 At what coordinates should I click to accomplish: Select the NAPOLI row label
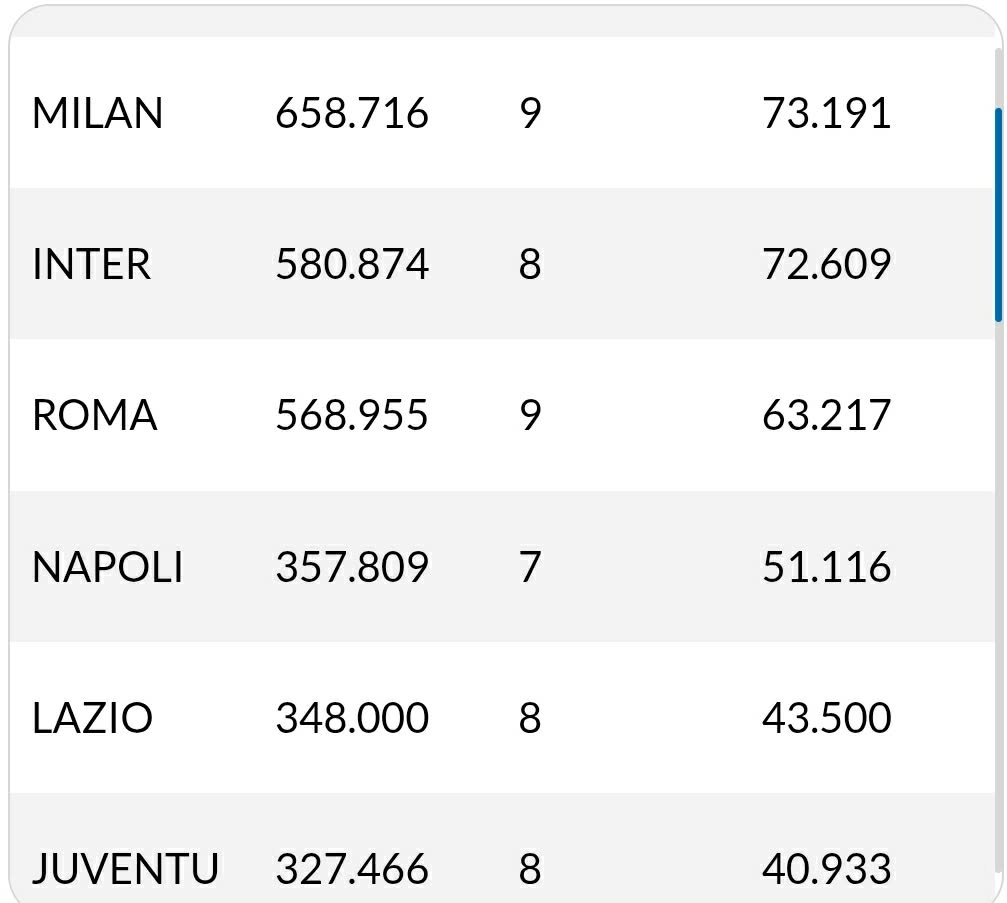tap(107, 567)
